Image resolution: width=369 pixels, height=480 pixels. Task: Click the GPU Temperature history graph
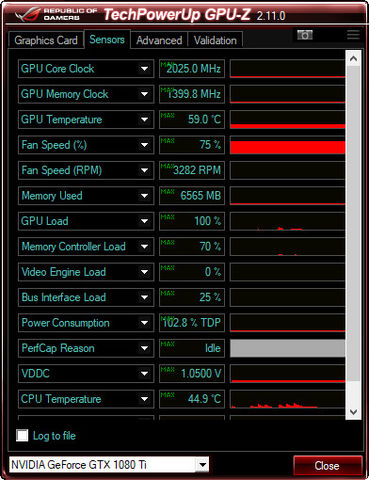pos(288,119)
